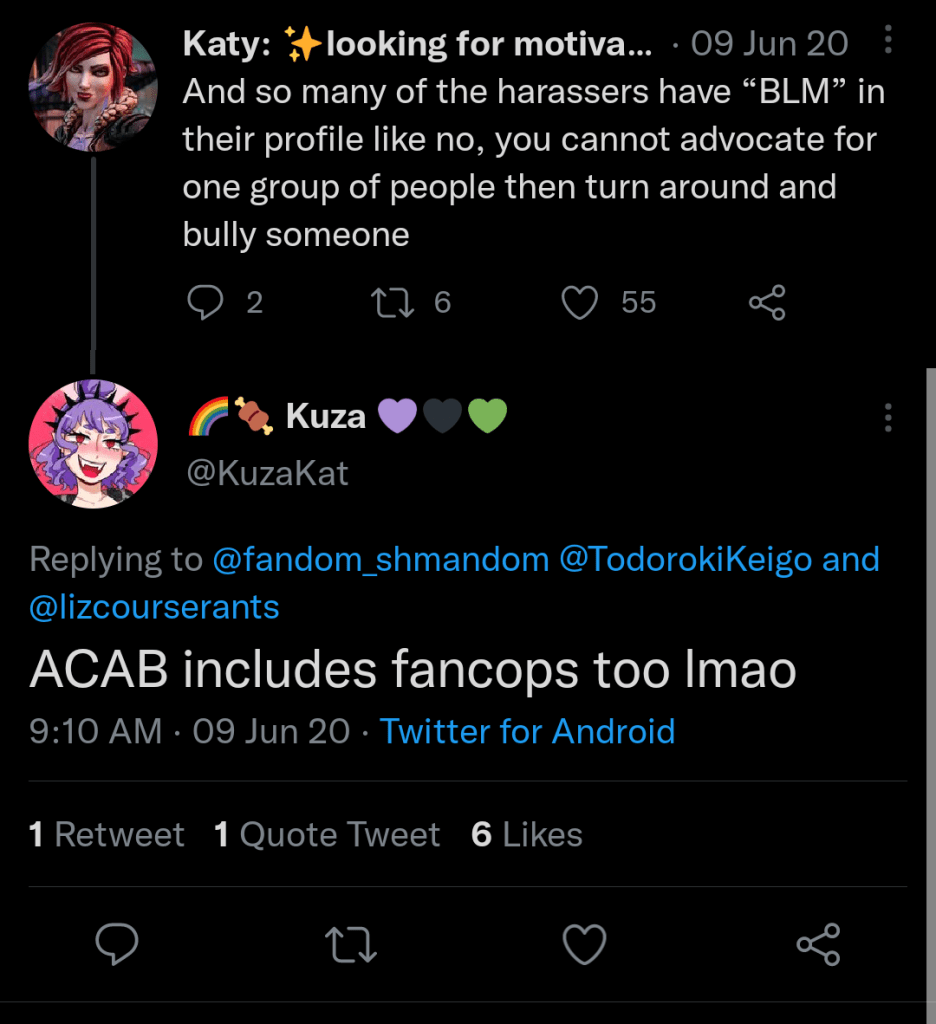This screenshot has width=936, height=1024.
Task: Open more options menu on Katy's tweet
Action: (x=889, y=42)
